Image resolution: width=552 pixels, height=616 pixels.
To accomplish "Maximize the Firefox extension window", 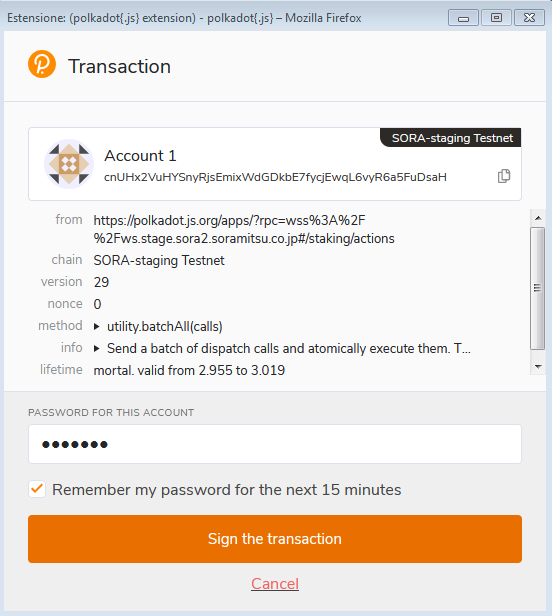I will click(x=496, y=18).
